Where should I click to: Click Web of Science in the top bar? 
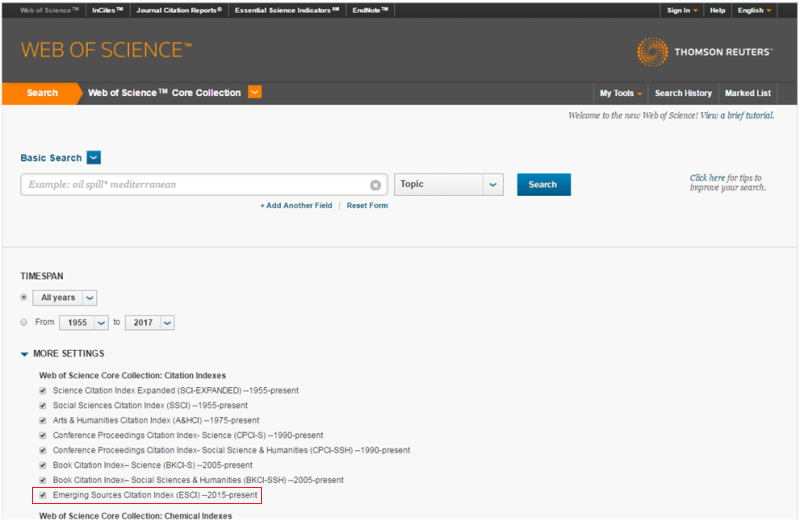(x=49, y=10)
